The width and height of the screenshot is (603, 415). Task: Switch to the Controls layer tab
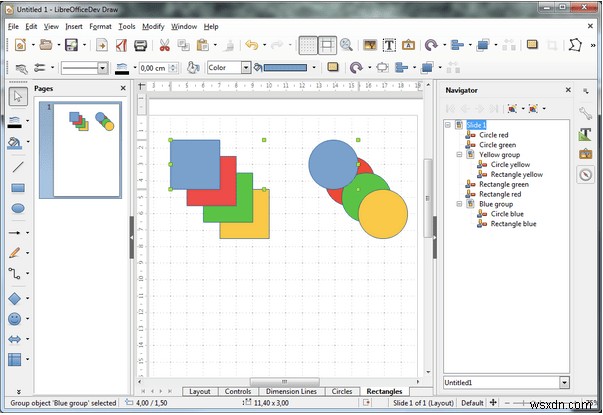coord(238,392)
